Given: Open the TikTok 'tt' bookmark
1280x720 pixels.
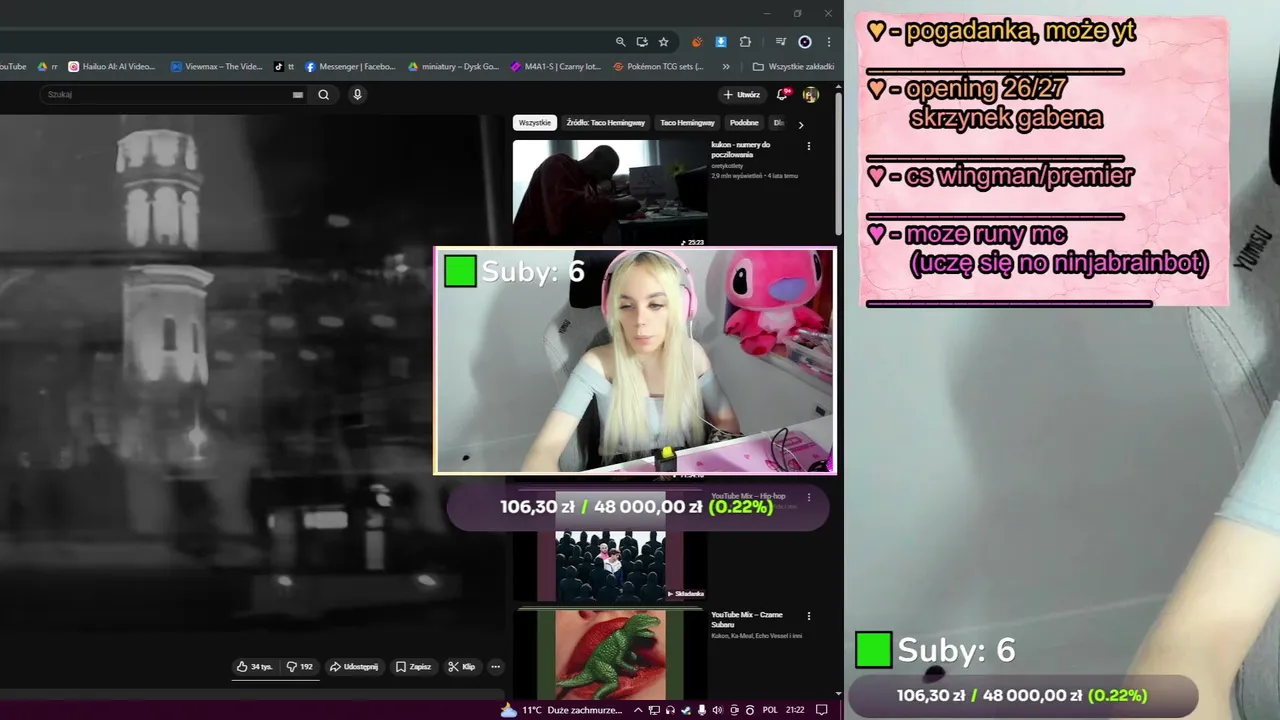Looking at the screenshot, I should (x=284, y=67).
